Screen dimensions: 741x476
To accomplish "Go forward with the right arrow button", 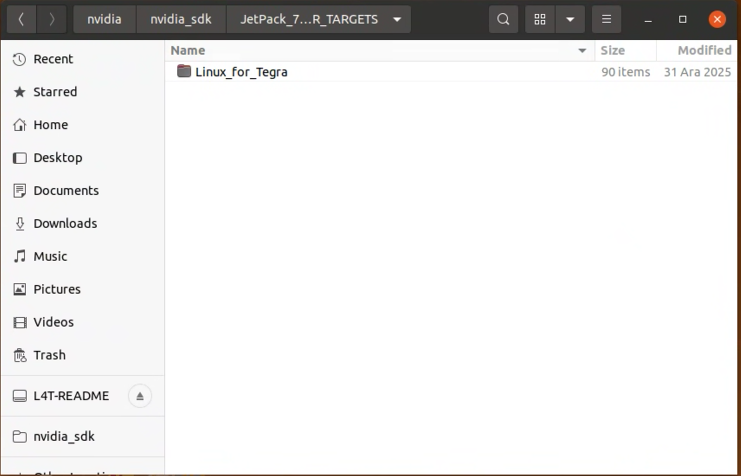I will 52,19.
